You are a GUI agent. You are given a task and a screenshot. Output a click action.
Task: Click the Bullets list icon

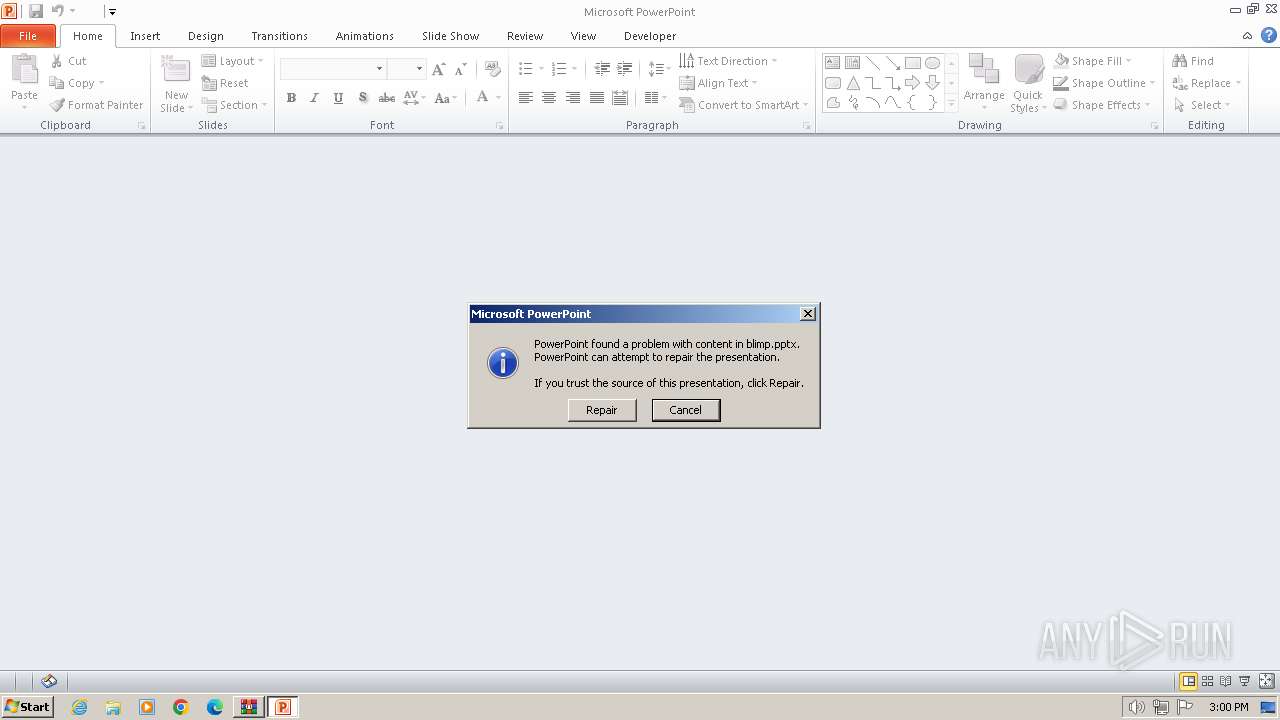(526, 69)
